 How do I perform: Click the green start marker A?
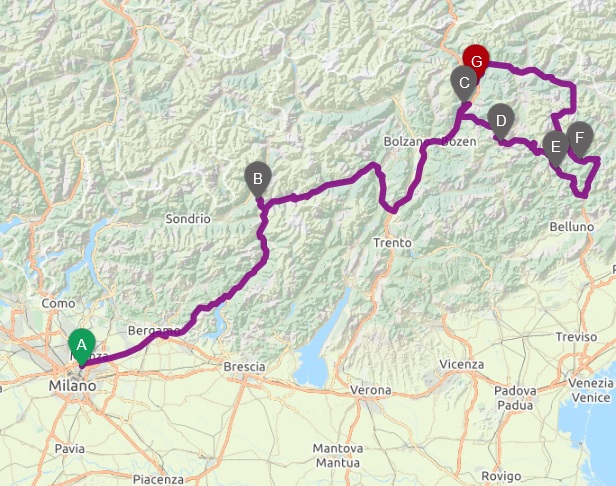(82, 347)
